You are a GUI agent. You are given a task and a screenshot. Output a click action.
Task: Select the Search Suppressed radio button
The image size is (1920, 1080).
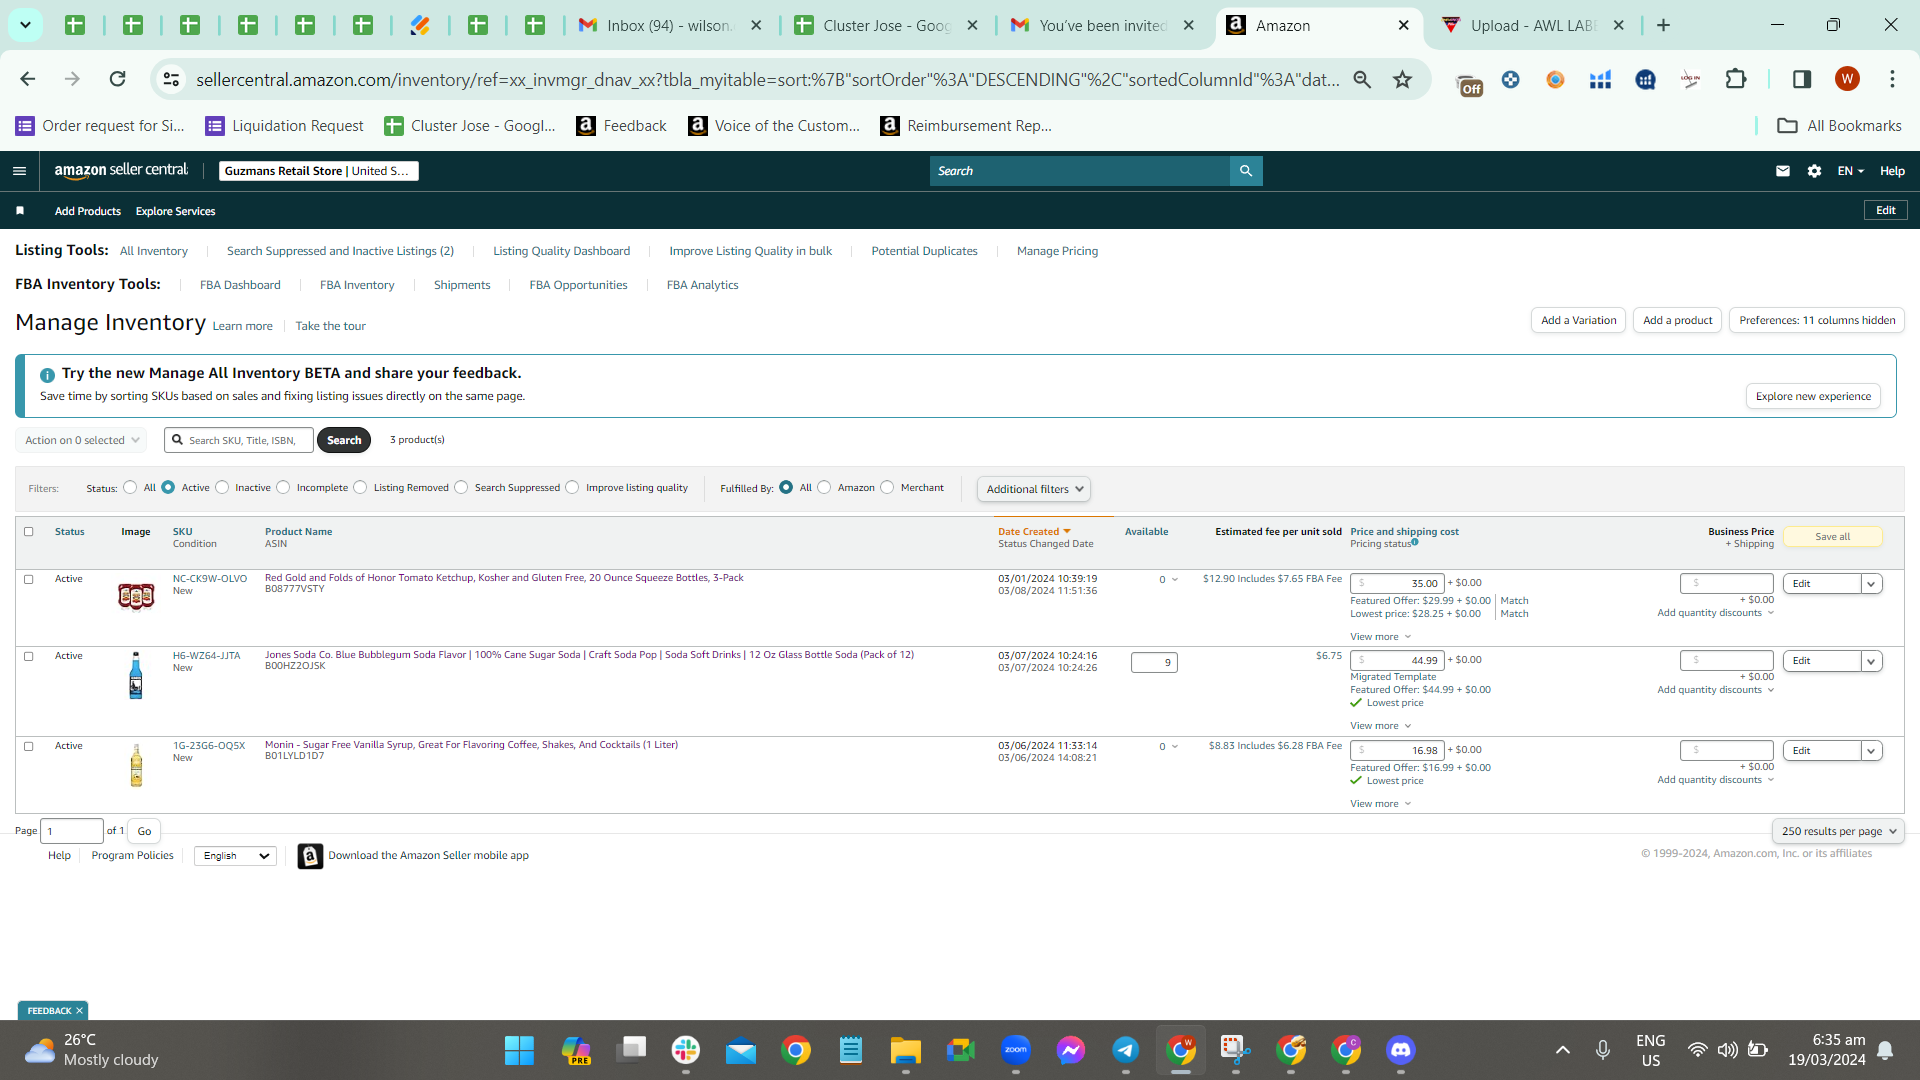[461, 488]
